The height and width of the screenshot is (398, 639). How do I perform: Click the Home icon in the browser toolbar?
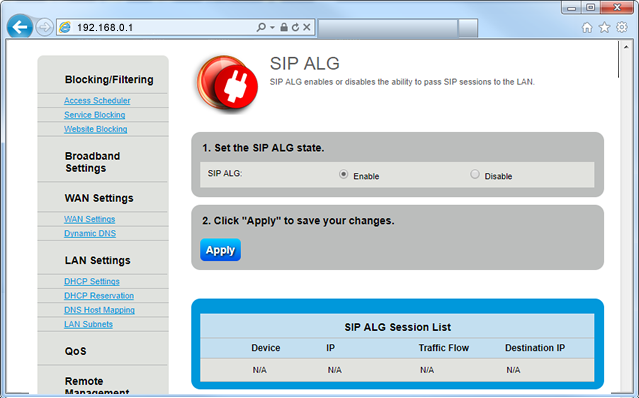[x=587, y=27]
